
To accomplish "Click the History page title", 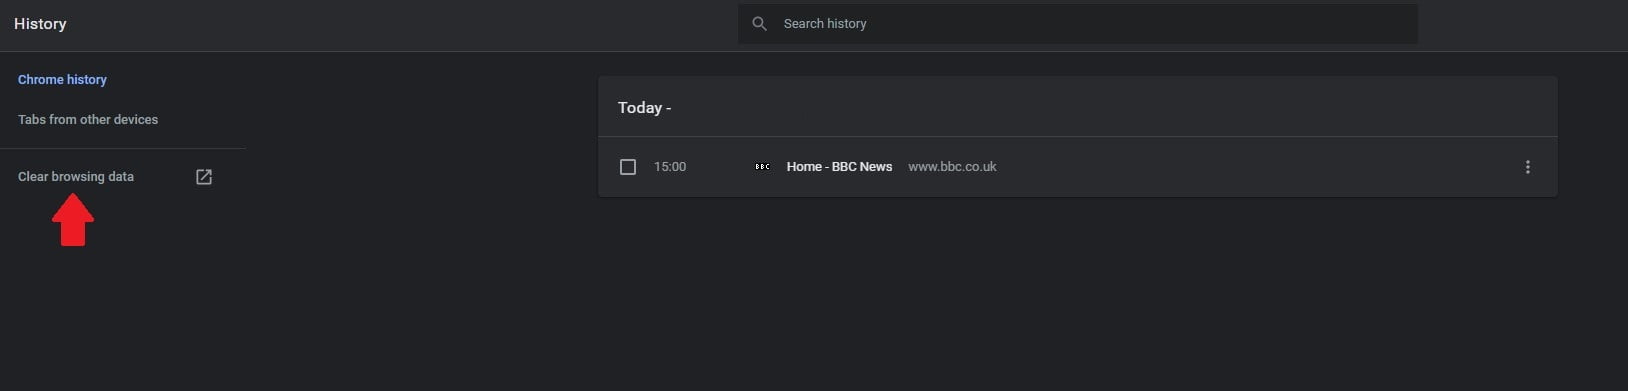I will pos(40,24).
